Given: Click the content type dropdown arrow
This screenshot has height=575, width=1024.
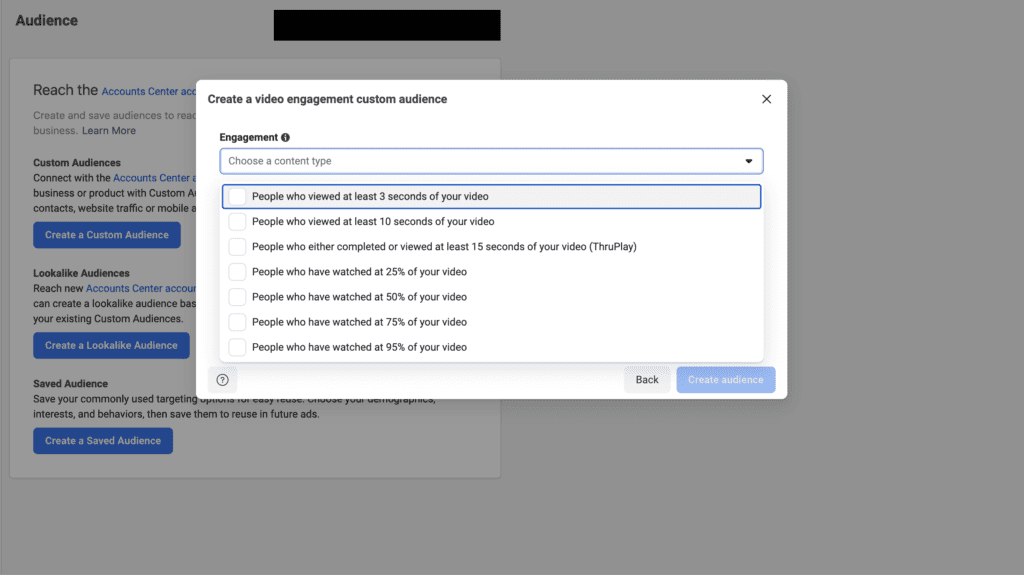Looking at the screenshot, I should pos(748,161).
